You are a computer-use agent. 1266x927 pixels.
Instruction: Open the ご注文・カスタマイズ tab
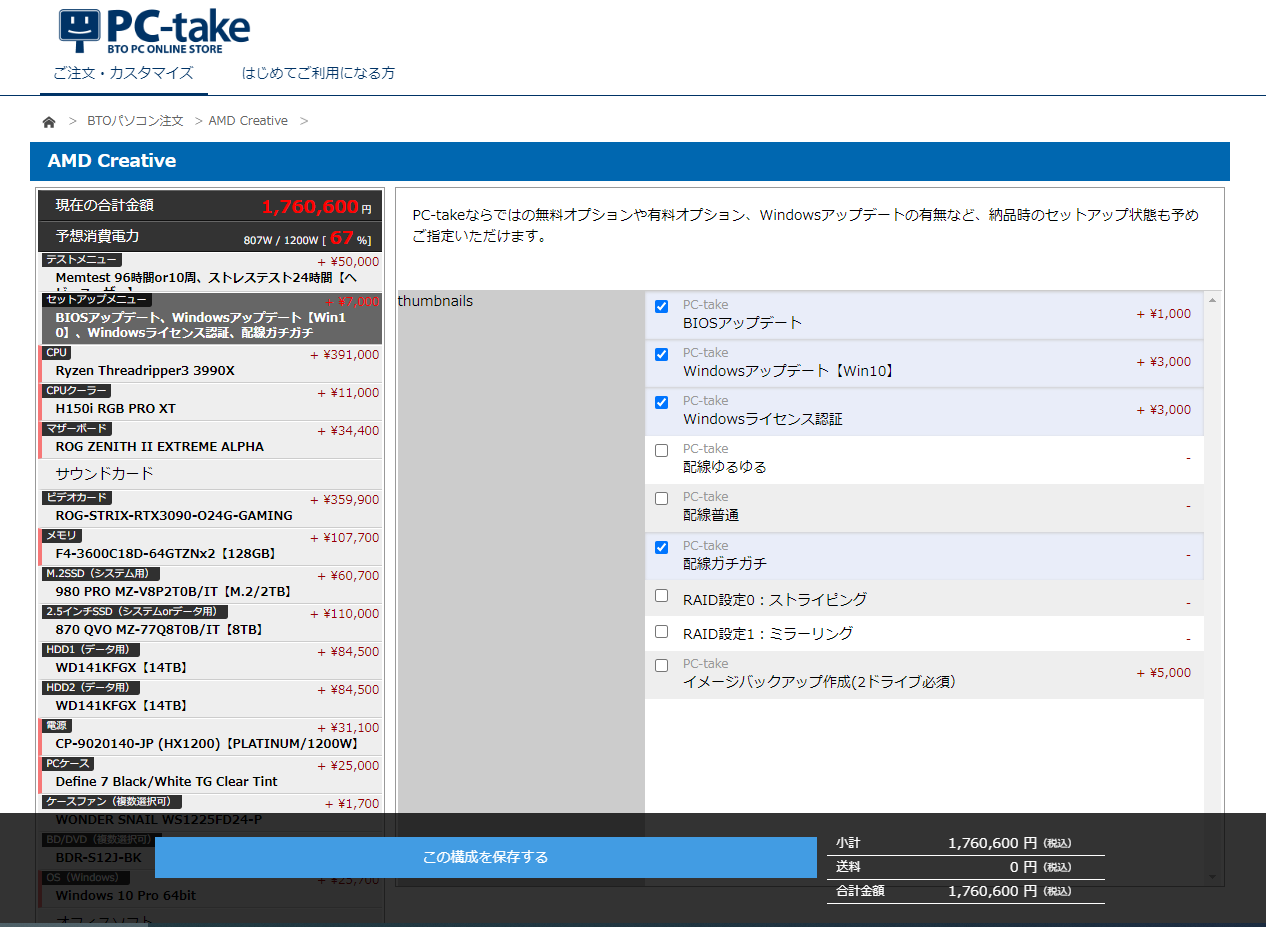[123, 73]
